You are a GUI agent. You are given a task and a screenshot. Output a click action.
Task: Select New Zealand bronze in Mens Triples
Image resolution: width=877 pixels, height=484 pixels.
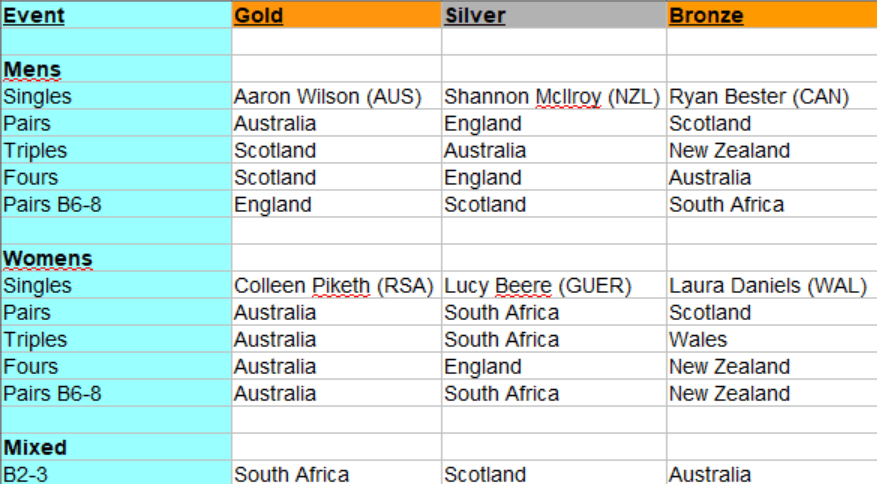(x=729, y=151)
